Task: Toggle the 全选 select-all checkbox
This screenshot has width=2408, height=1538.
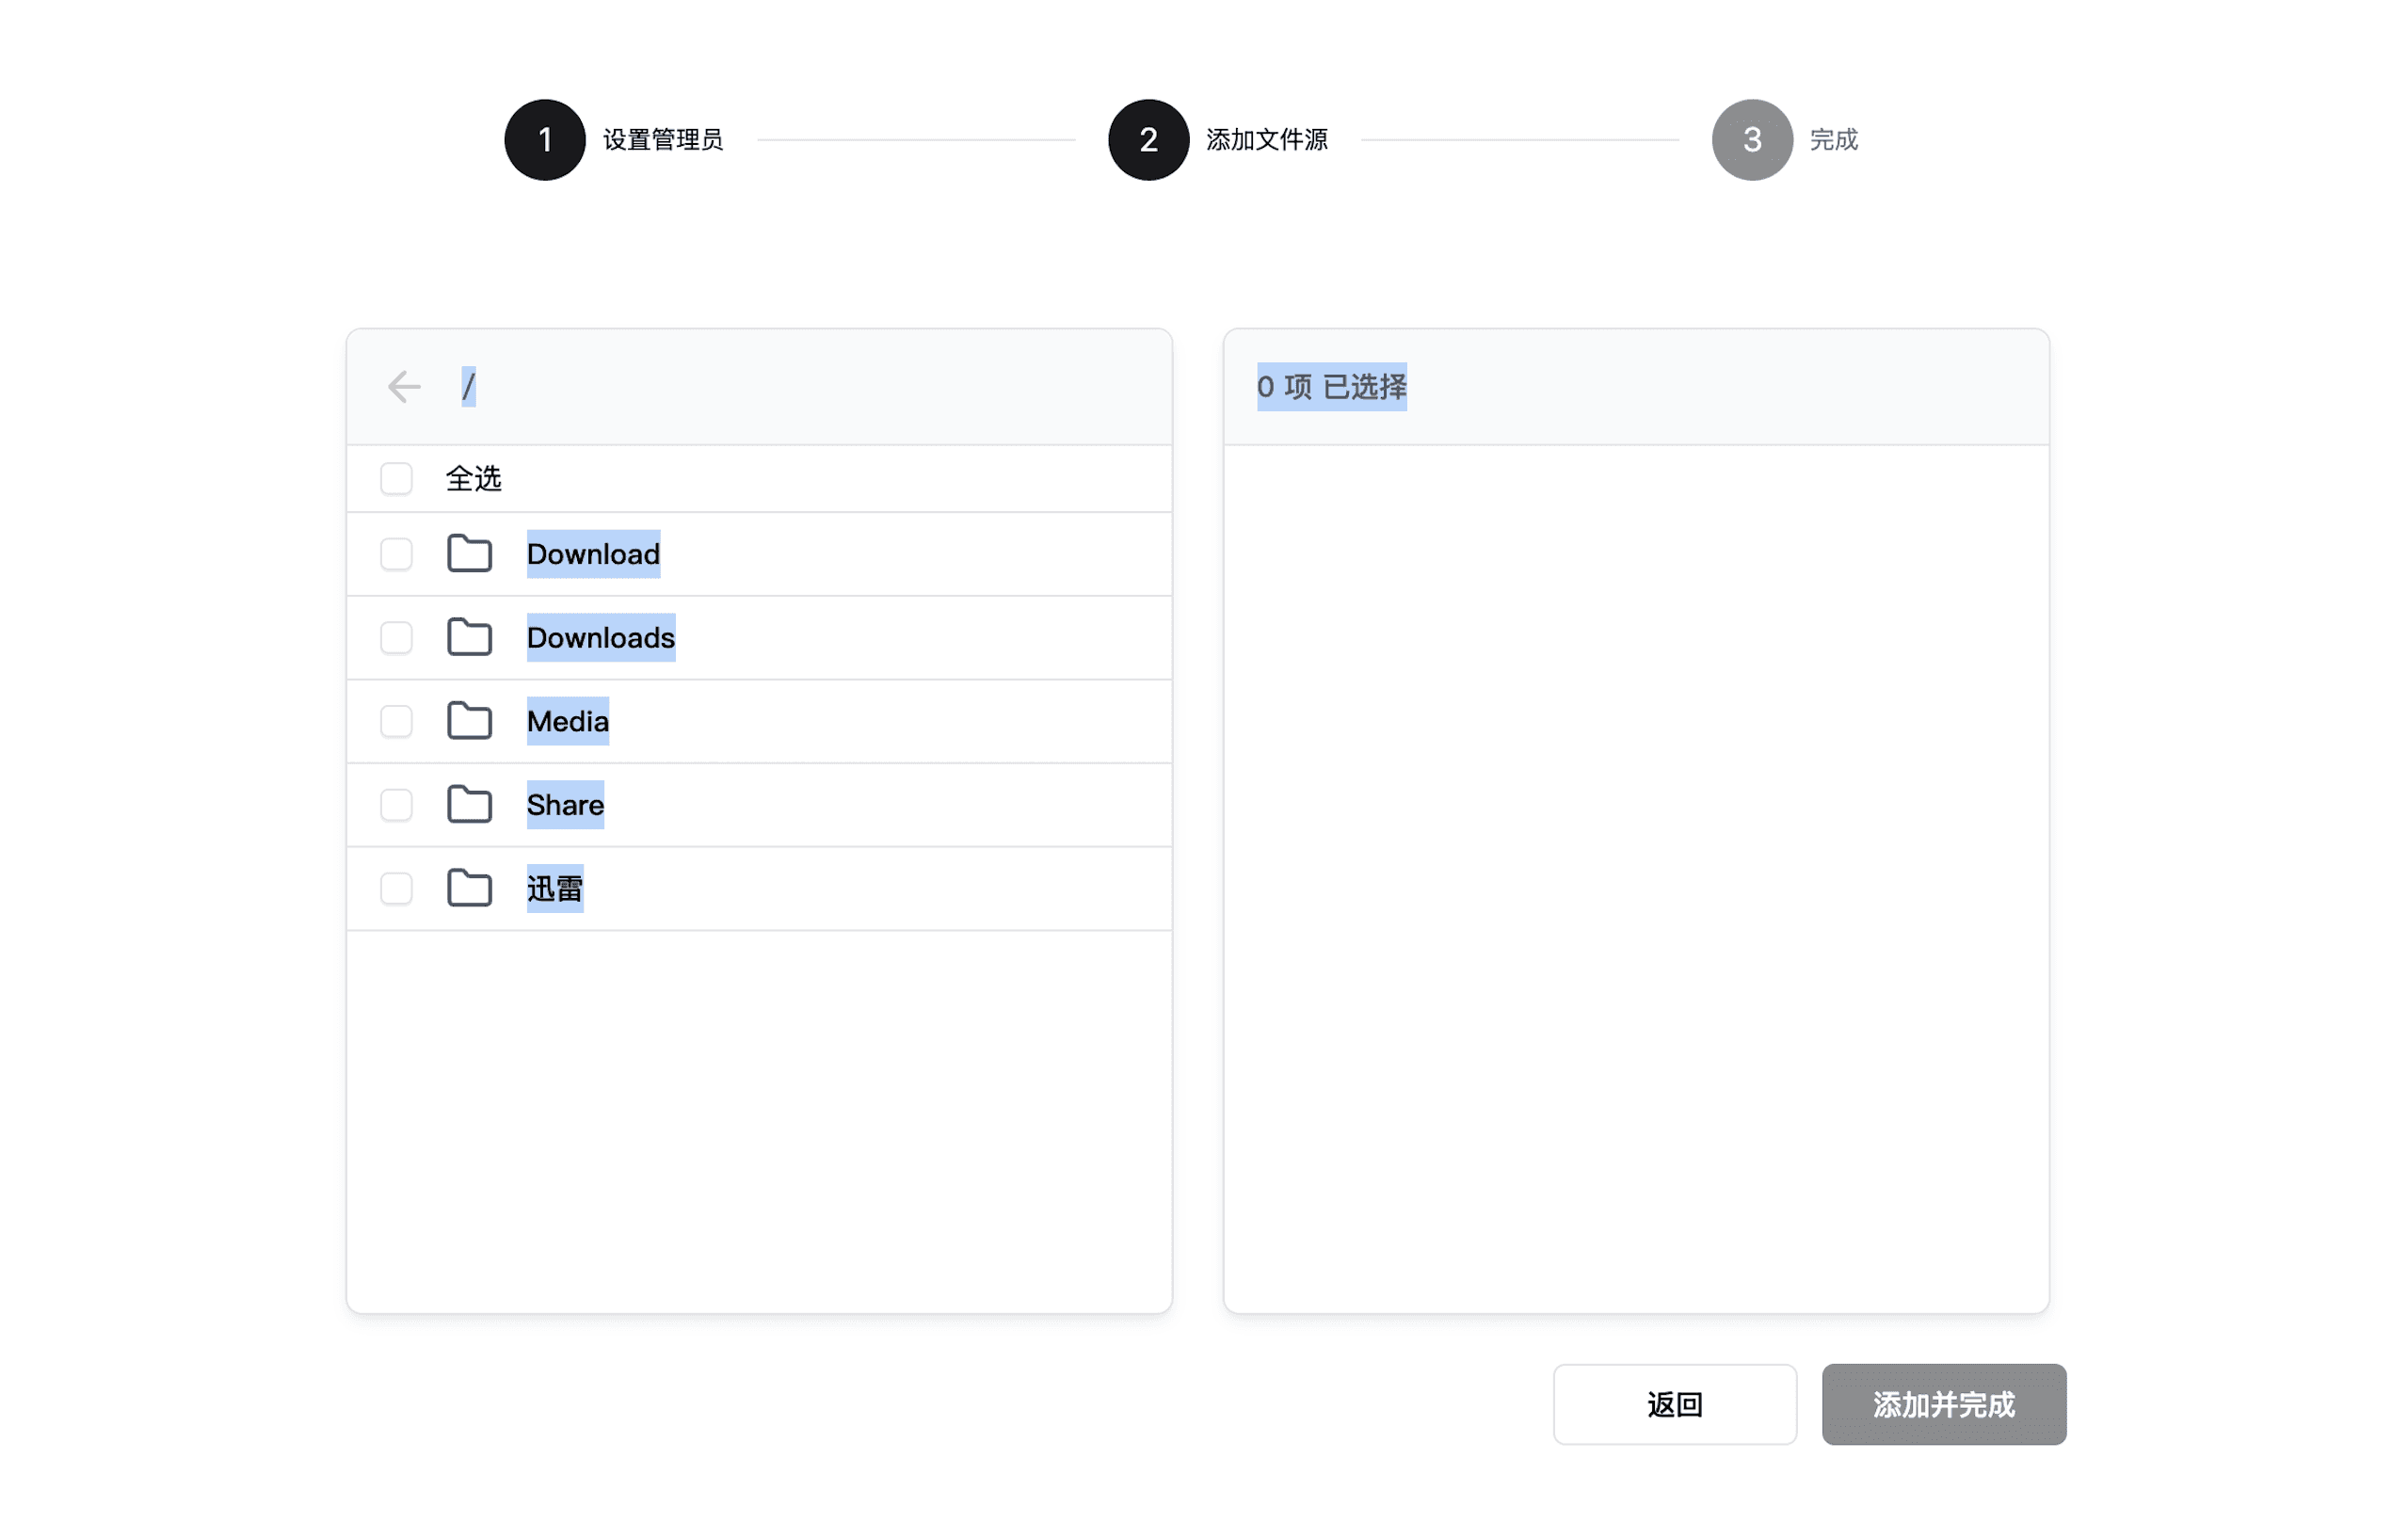Action: pos(396,479)
